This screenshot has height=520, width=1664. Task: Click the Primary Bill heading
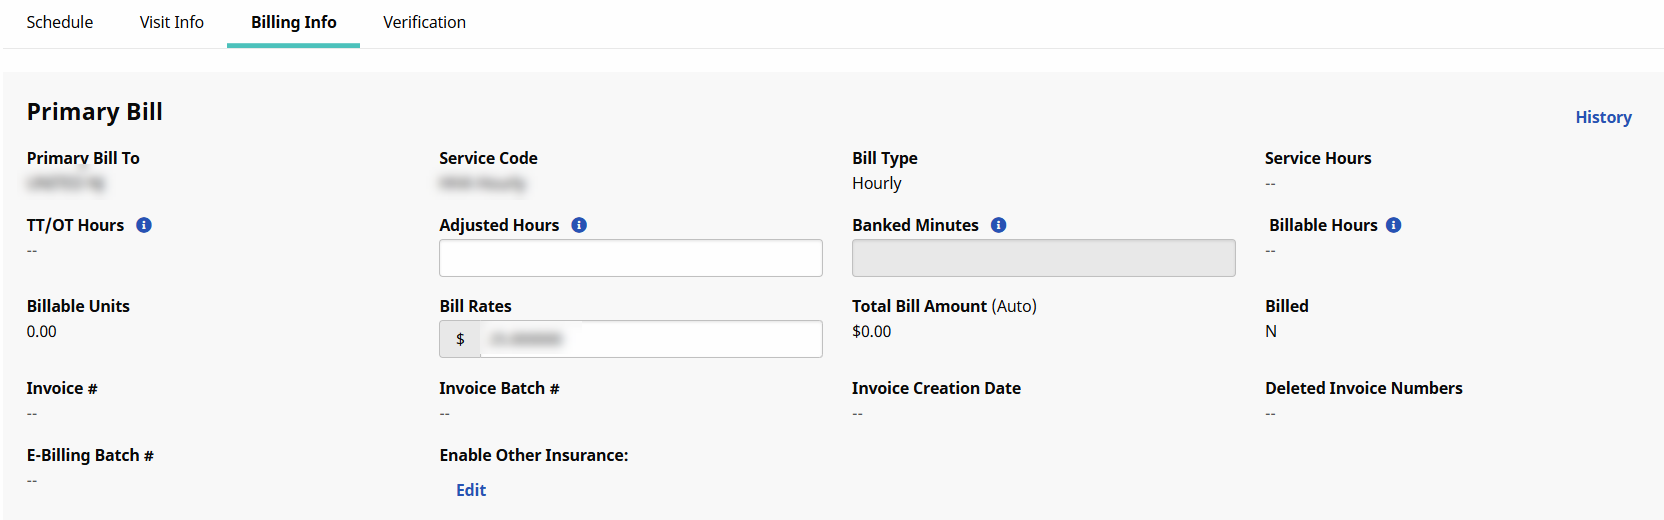[95, 112]
